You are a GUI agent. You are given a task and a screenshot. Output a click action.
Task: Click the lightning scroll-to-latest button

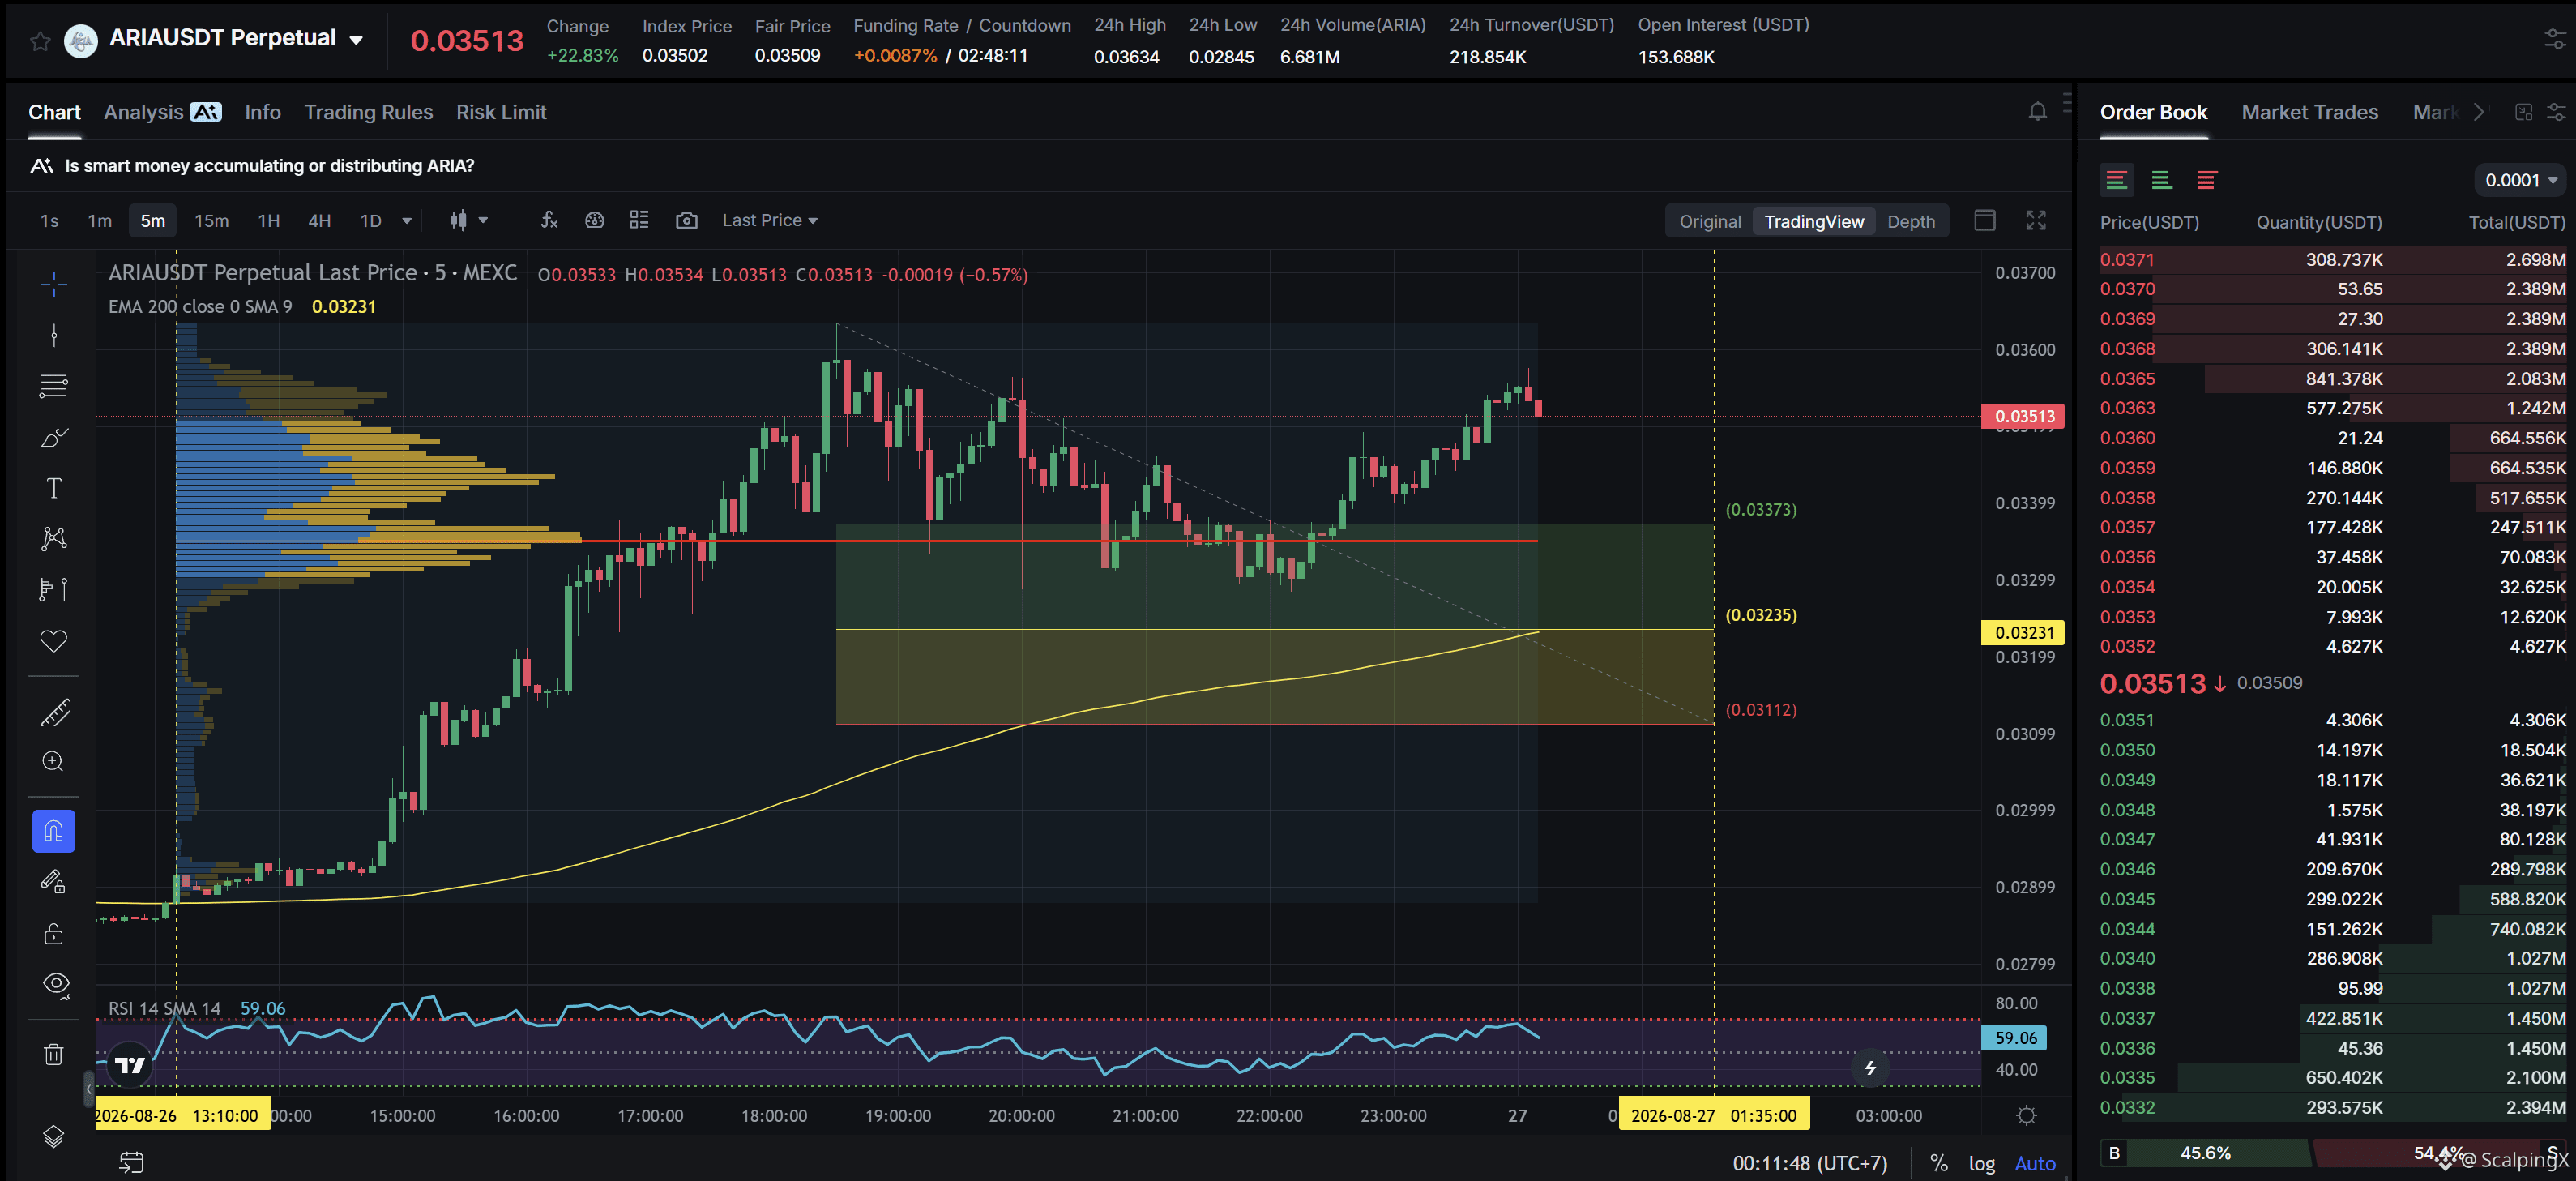[x=1870, y=1068]
